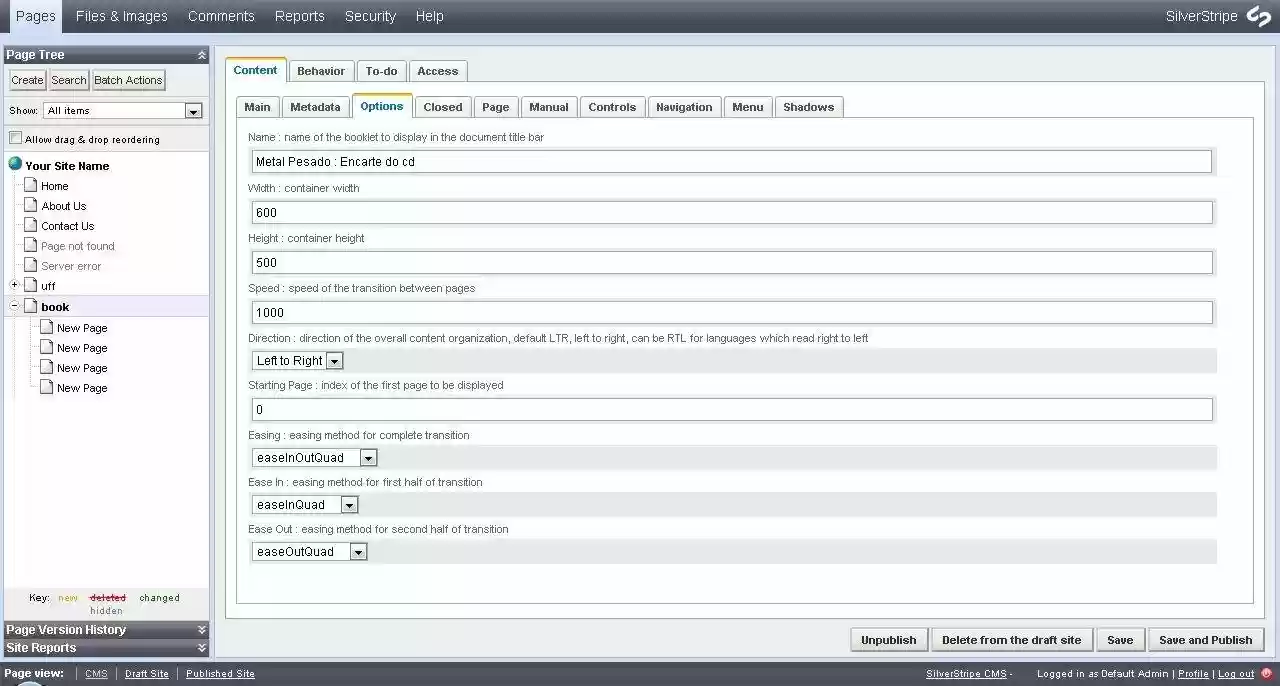Open the Direction Left to Right dropdown

(x=334, y=360)
